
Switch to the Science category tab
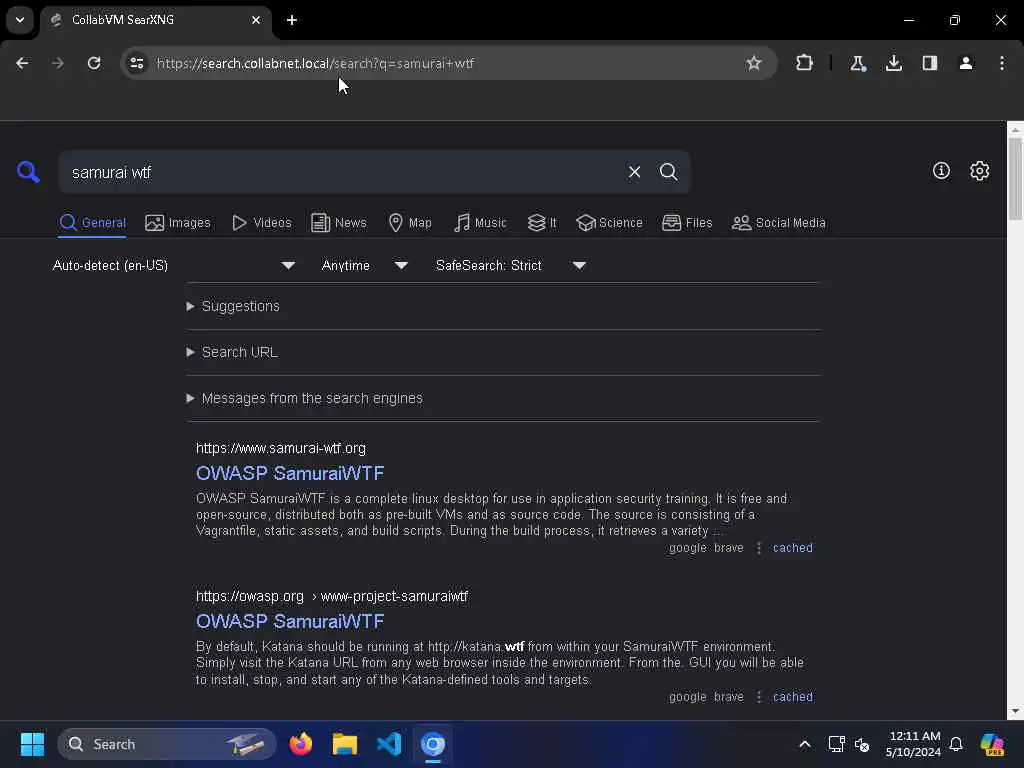click(x=609, y=223)
